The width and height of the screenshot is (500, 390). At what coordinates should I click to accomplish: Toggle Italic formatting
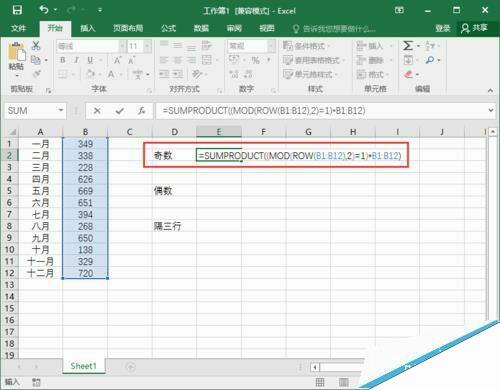pos(76,60)
